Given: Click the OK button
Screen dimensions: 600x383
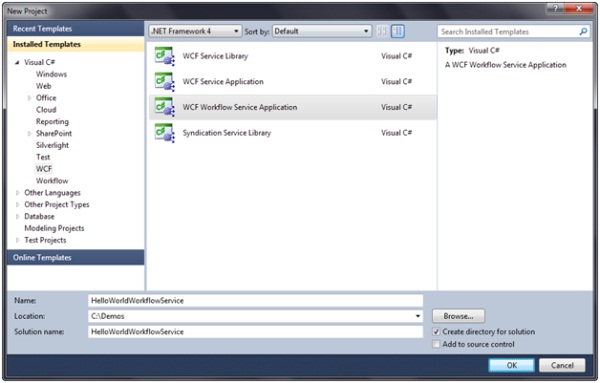Looking at the screenshot, I should point(512,365).
